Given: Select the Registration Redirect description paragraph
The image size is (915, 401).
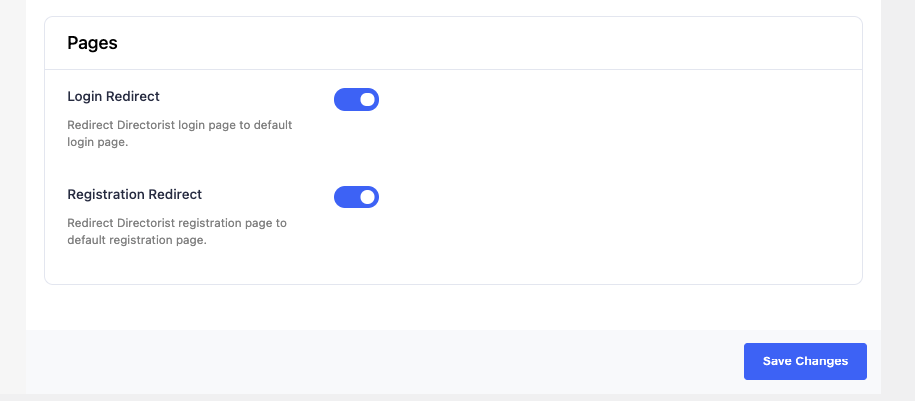Looking at the screenshot, I should click(177, 232).
